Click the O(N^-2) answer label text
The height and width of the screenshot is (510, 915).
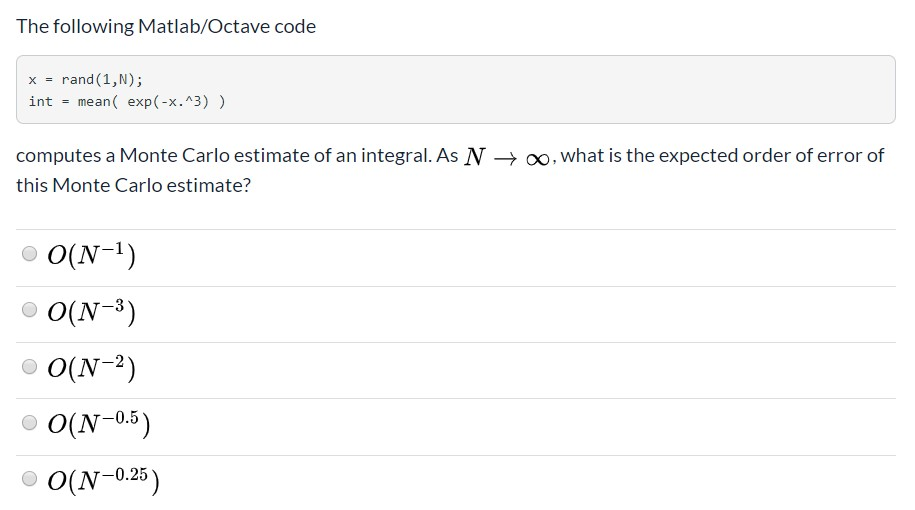coord(92,368)
